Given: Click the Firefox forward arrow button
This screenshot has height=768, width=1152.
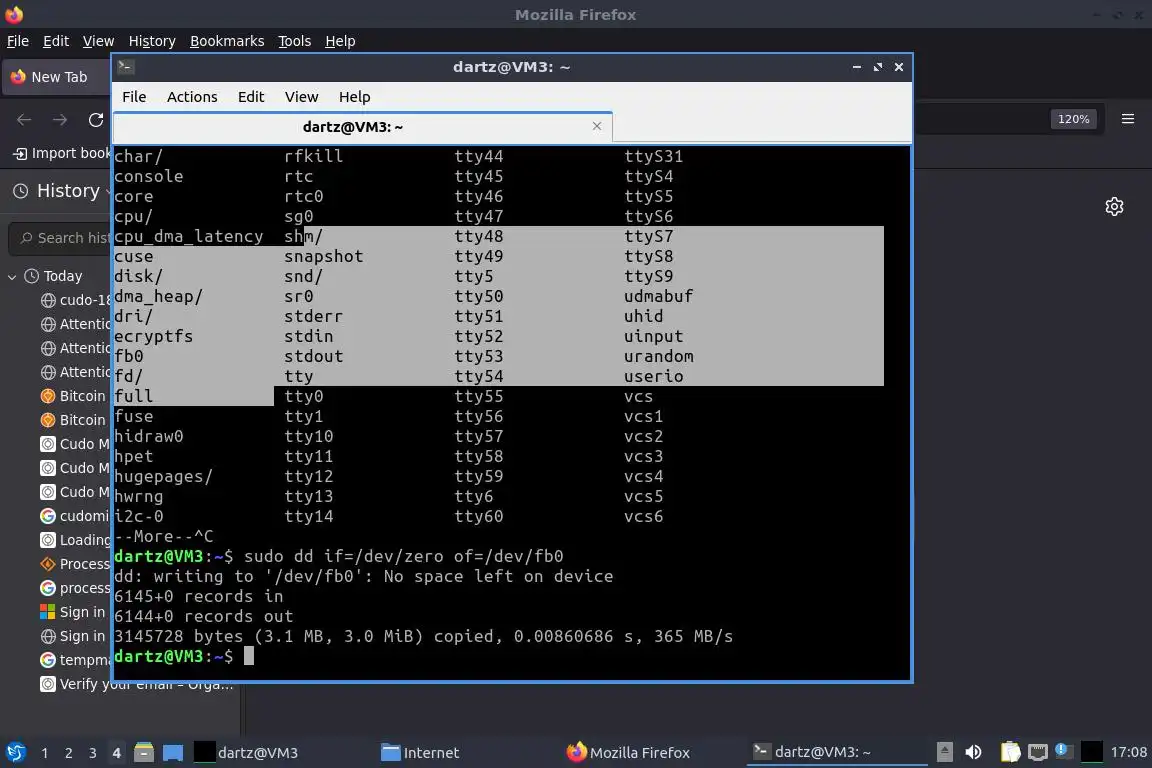Looking at the screenshot, I should coord(60,120).
